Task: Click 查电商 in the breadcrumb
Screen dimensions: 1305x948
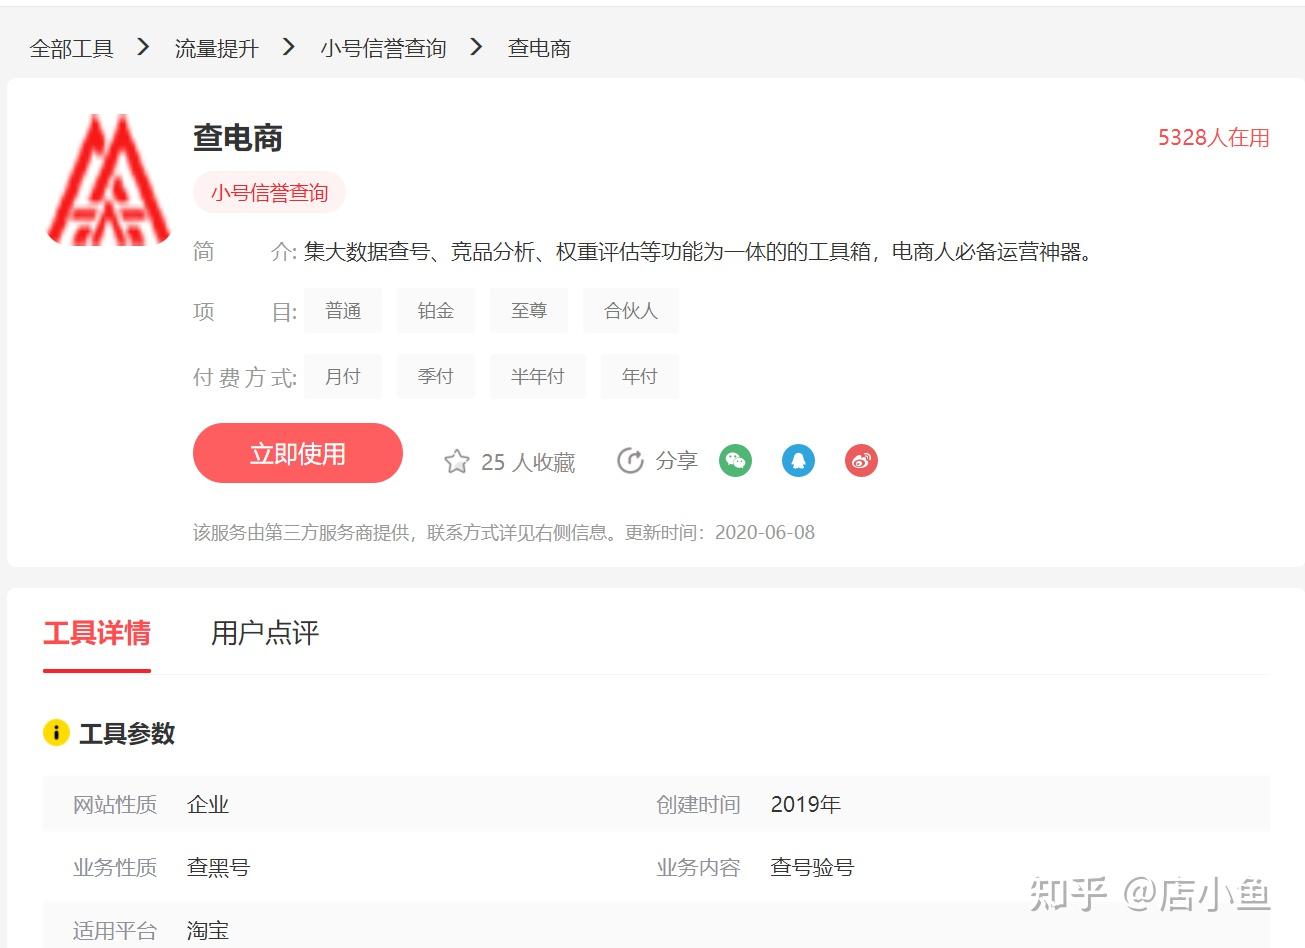Action: tap(539, 48)
